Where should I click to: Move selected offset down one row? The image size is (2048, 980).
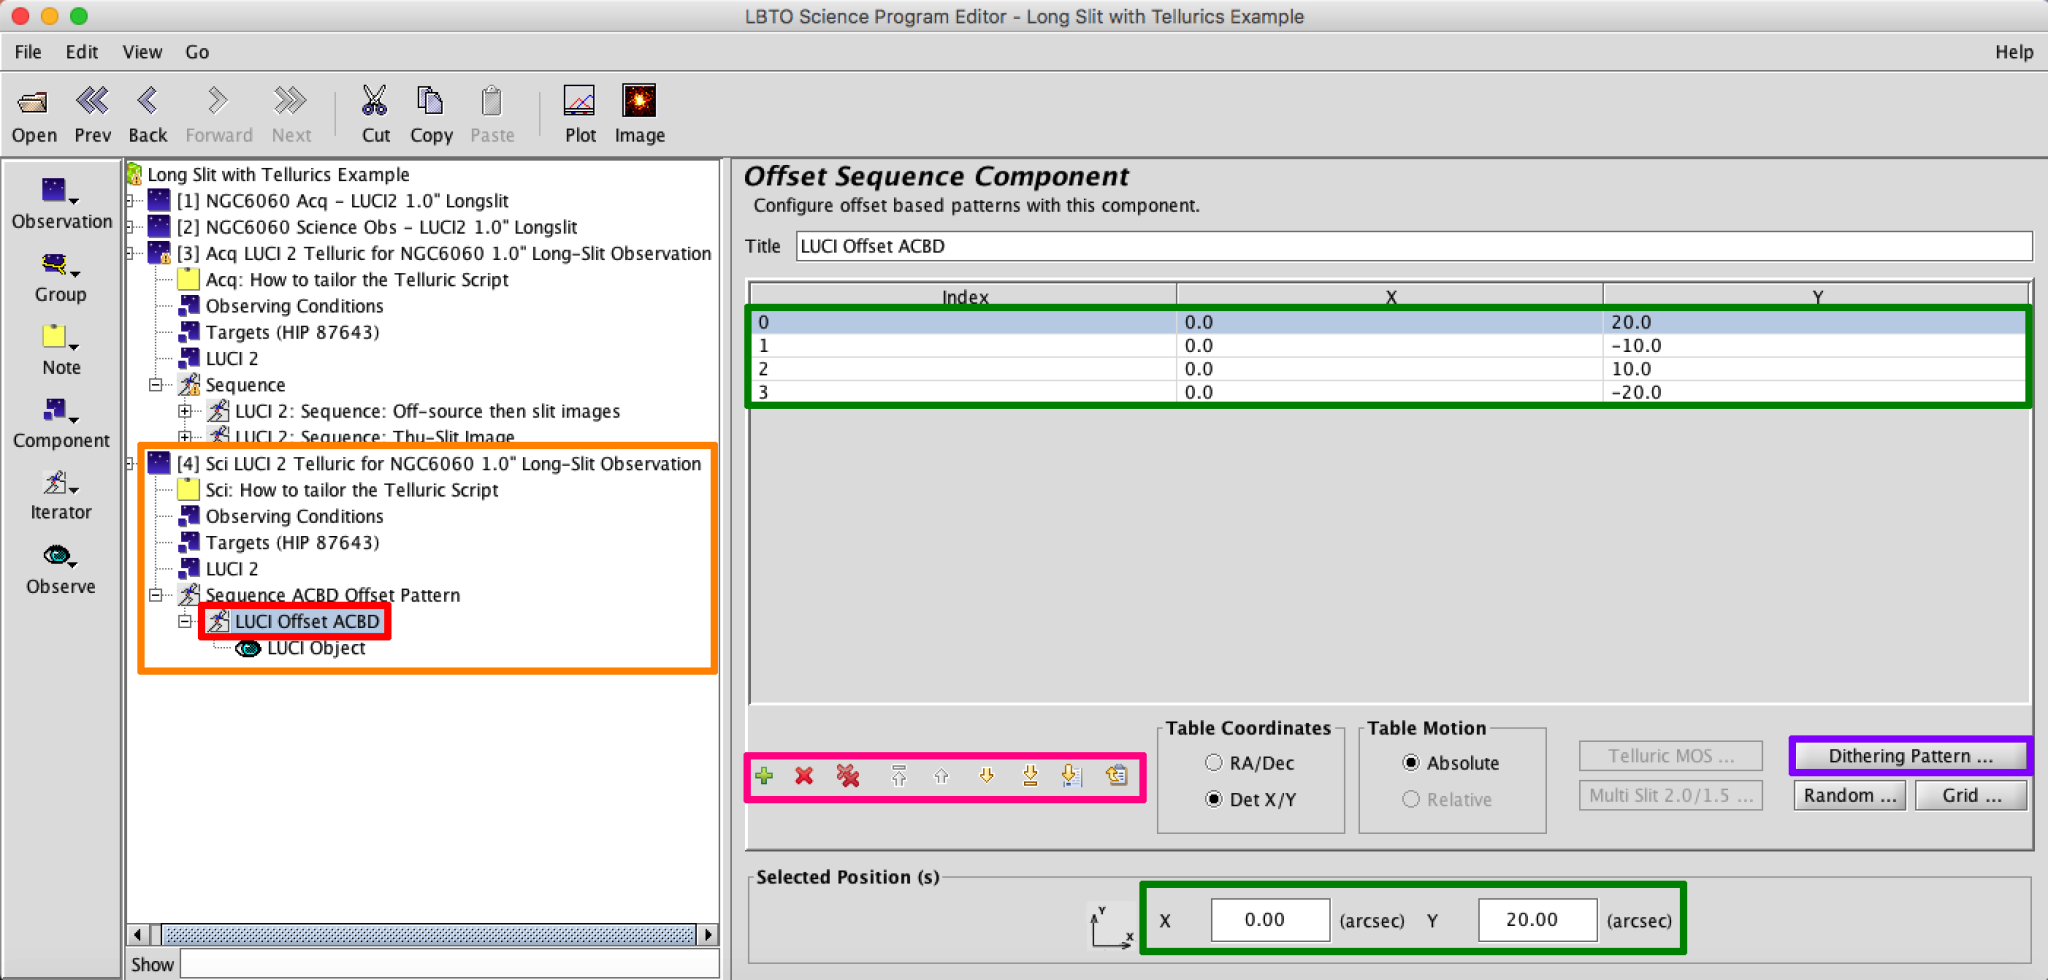(x=986, y=776)
